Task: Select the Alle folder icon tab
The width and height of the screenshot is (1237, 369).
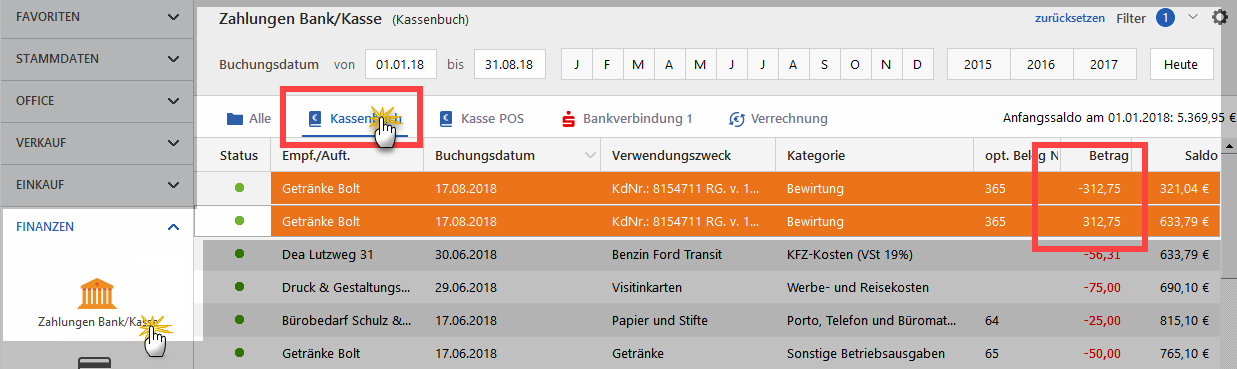Action: coord(236,118)
